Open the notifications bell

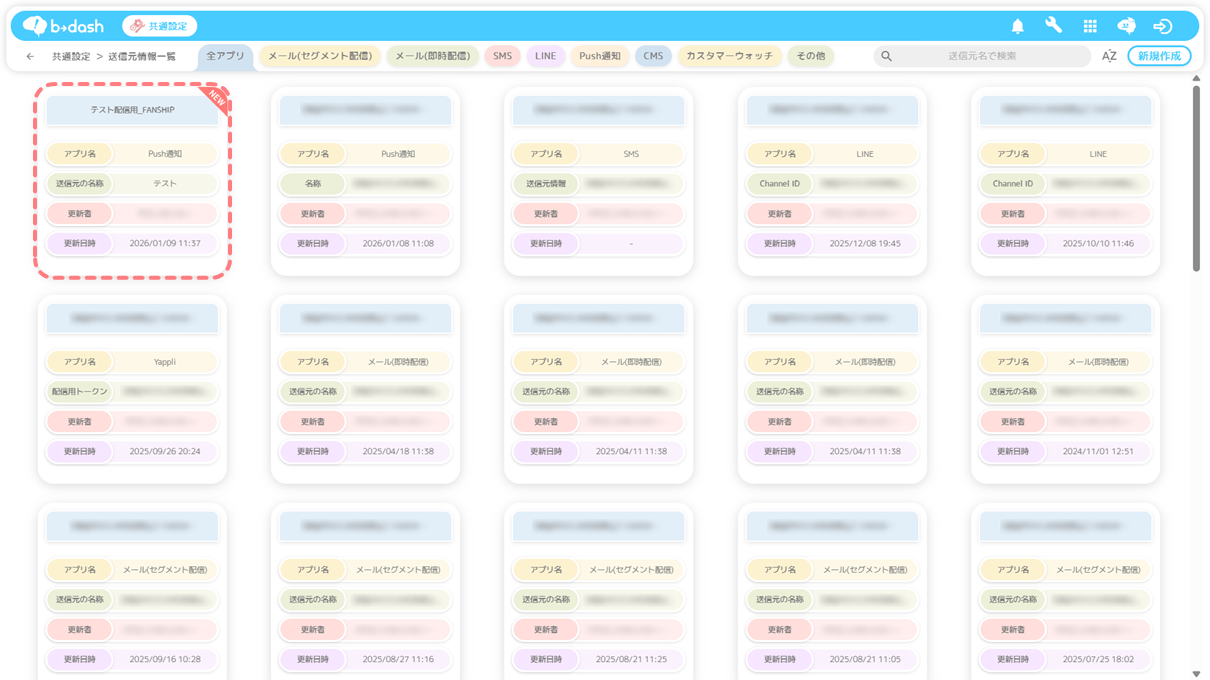click(x=1017, y=26)
